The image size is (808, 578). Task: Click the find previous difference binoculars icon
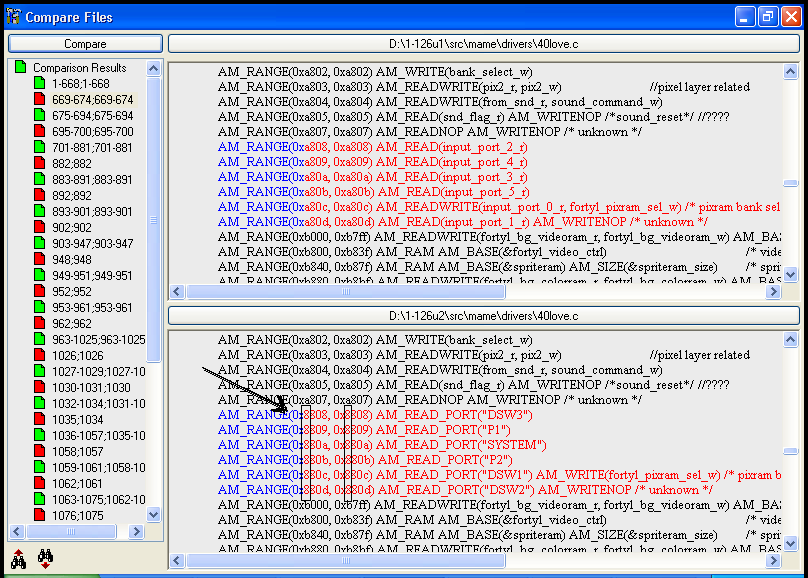[x=18, y=560]
